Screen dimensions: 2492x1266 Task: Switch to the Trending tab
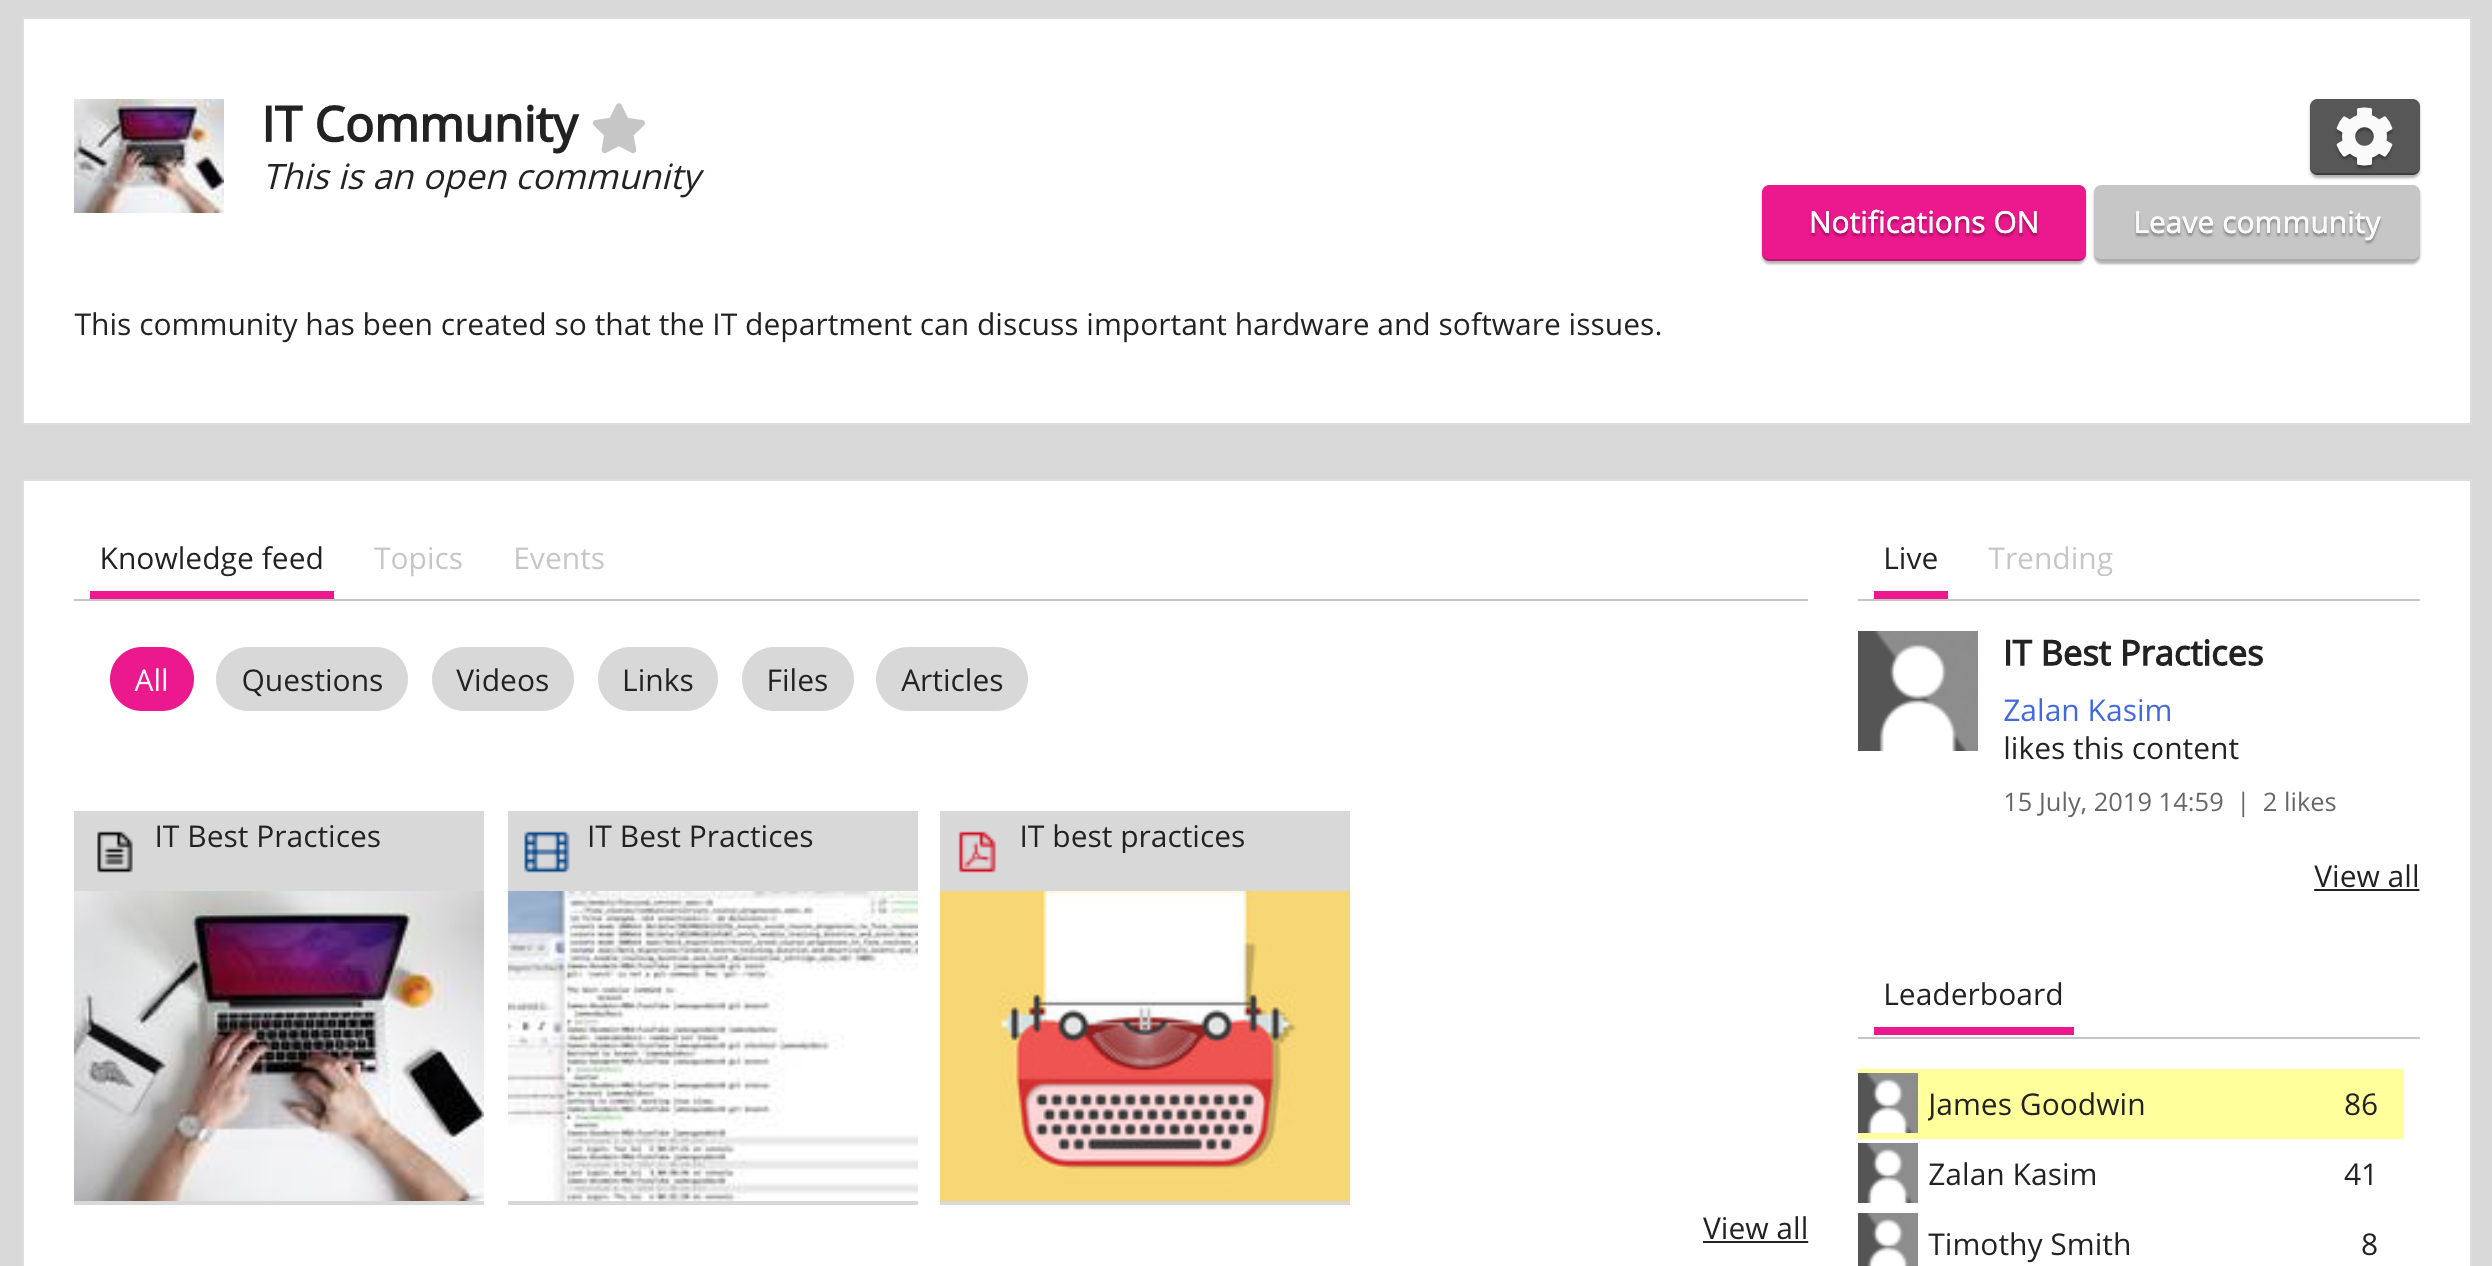(2049, 558)
